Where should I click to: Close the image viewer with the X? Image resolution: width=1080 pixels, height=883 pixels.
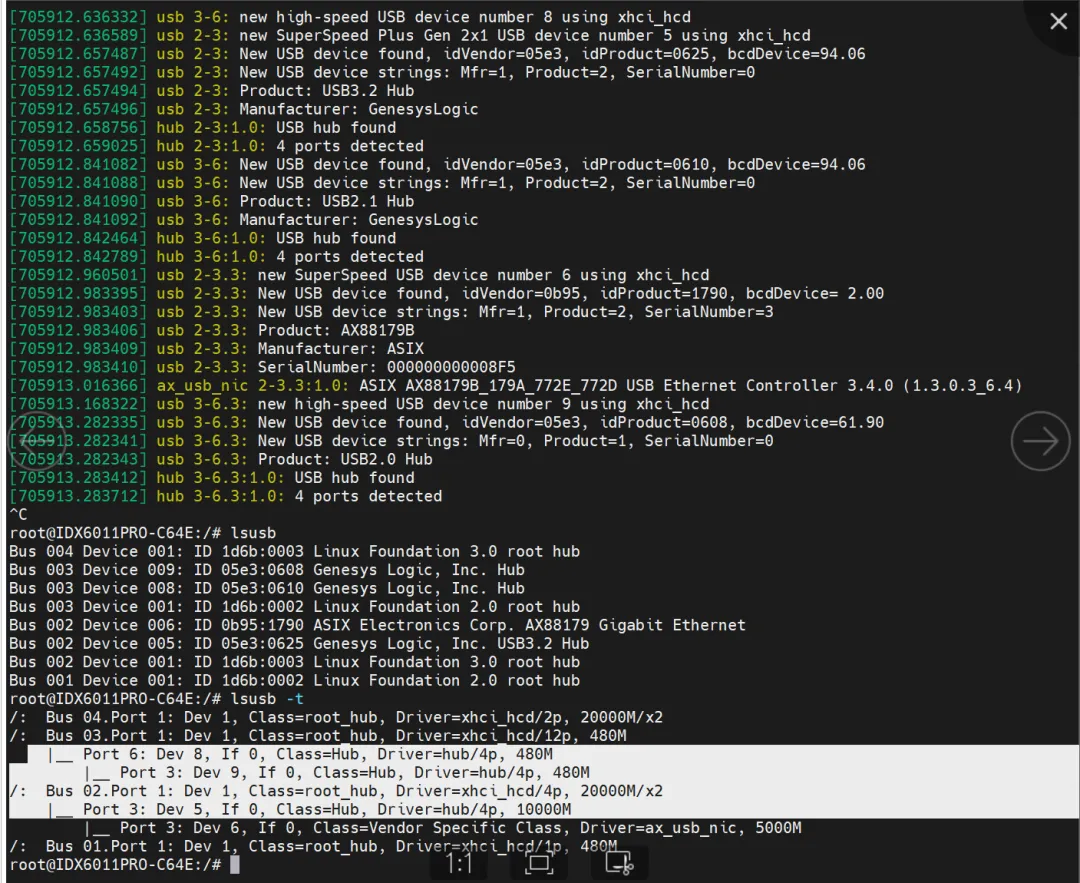coord(1058,21)
